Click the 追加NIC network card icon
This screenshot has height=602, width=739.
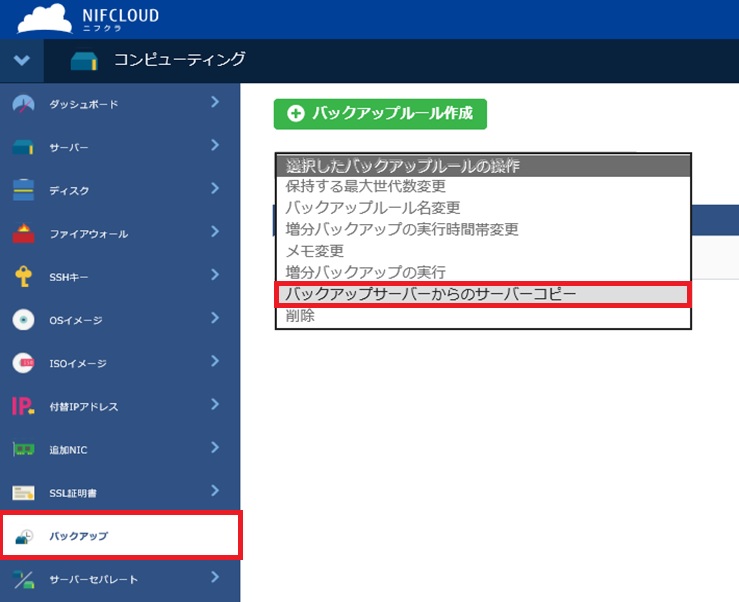pos(23,449)
